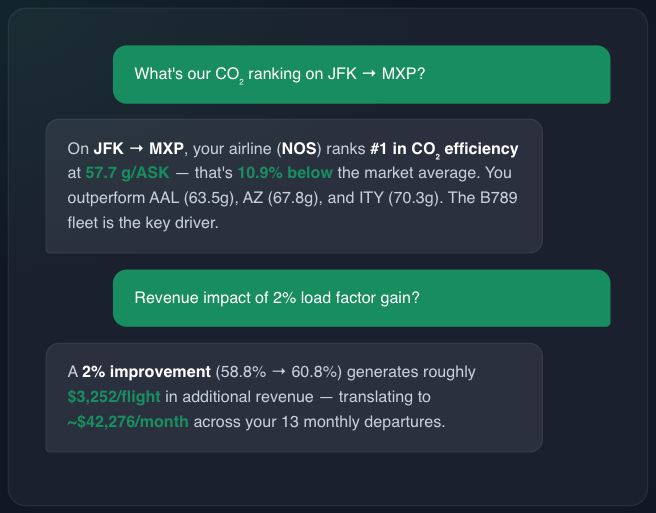Viewport: 656px width, 513px height.
Task: Click the user message about CO₂ ranking
Action: click(x=279, y=74)
